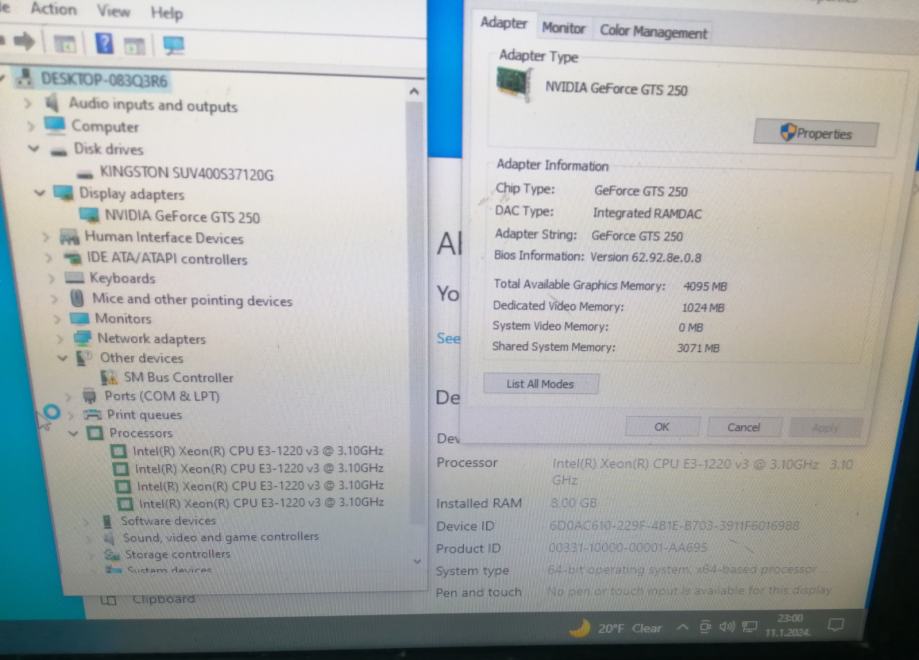This screenshot has height=660, width=919.
Task: Expand the Network adapters node chevron
Action: point(59,338)
